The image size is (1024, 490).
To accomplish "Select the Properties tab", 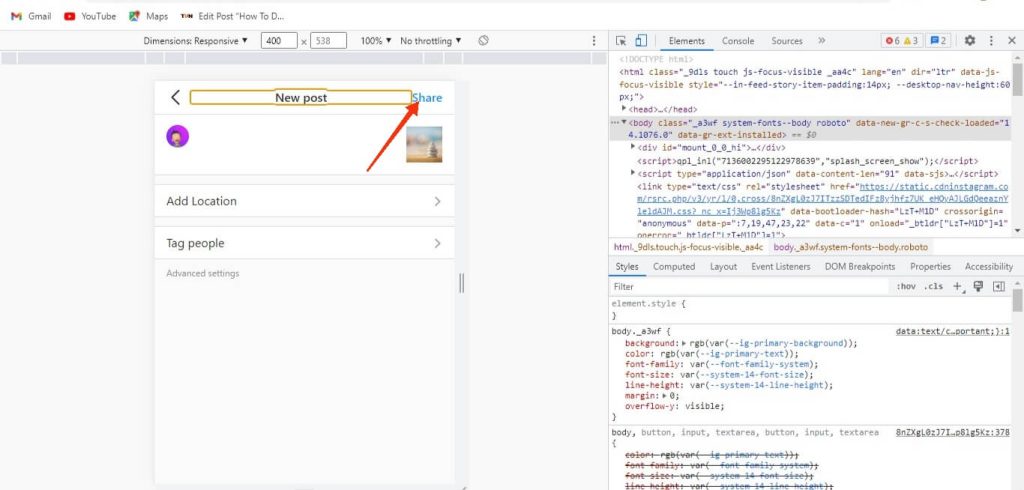I will 931,267.
